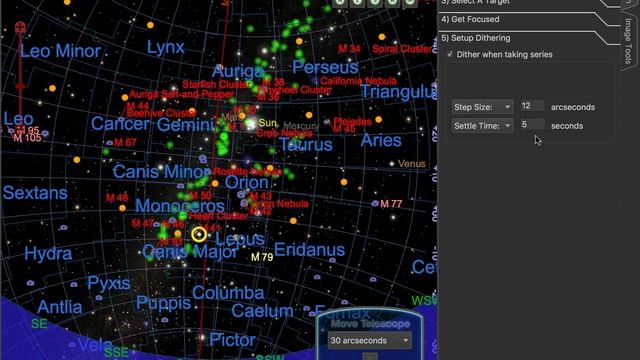Select the Starfish Cluster label

tap(217, 84)
